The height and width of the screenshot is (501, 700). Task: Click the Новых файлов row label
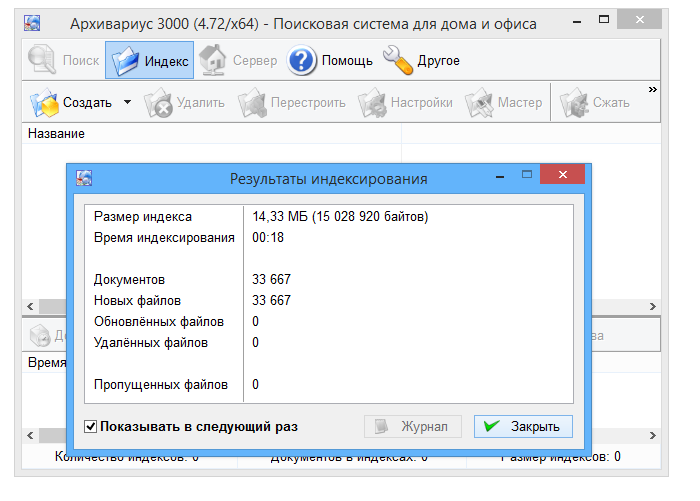(x=138, y=301)
